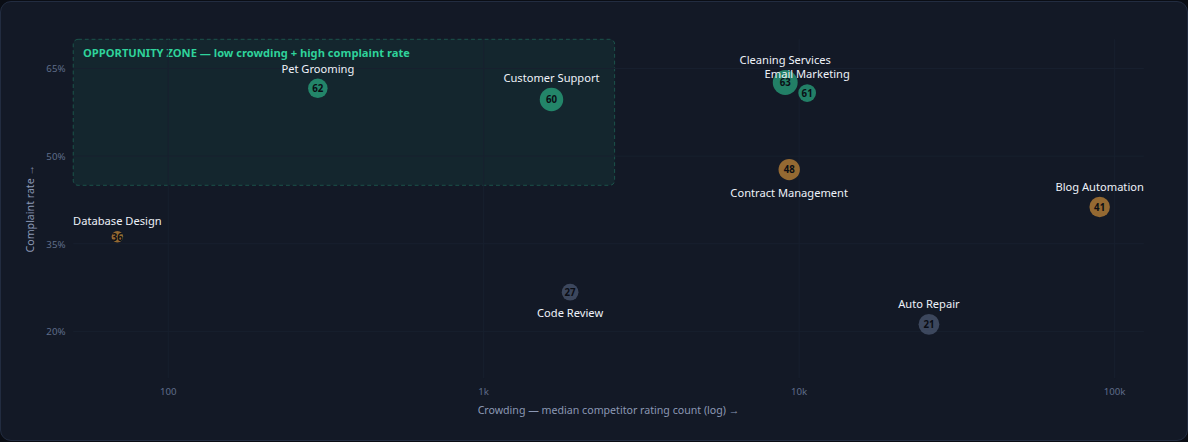Select the Customer Support bubble labeled 60
The image size is (1188, 442).
(x=552, y=99)
